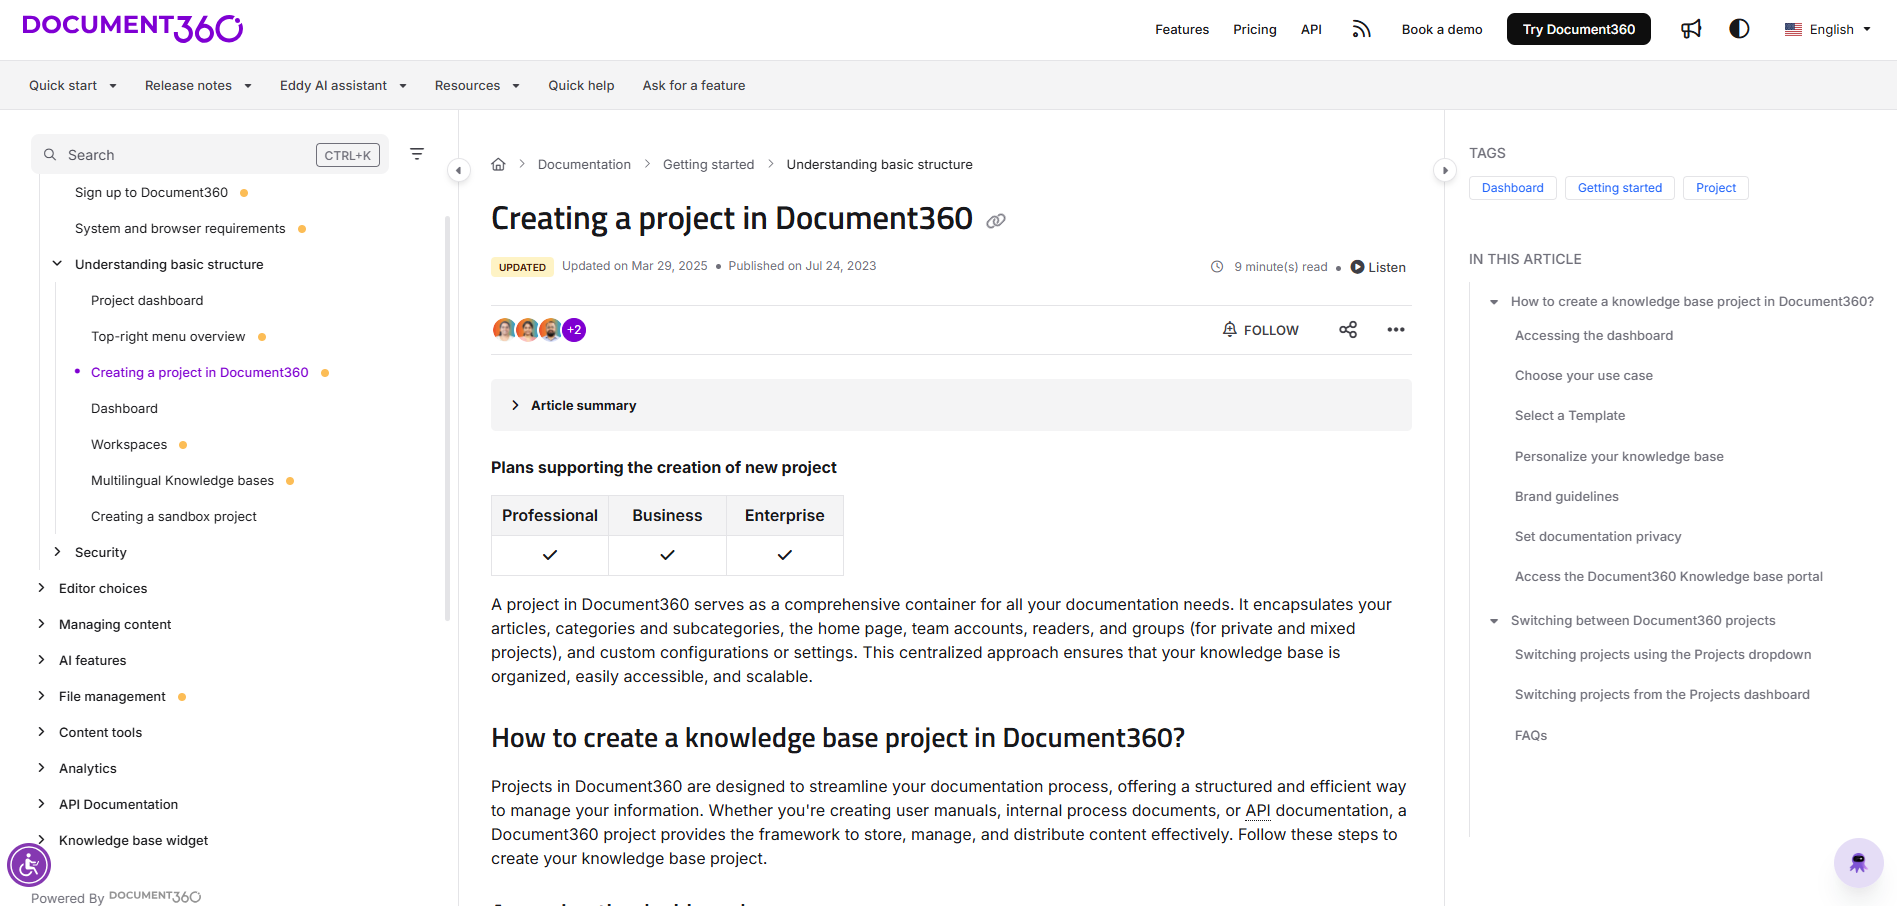The height and width of the screenshot is (906, 1897).
Task: Open the Resources menu
Action: pos(477,85)
